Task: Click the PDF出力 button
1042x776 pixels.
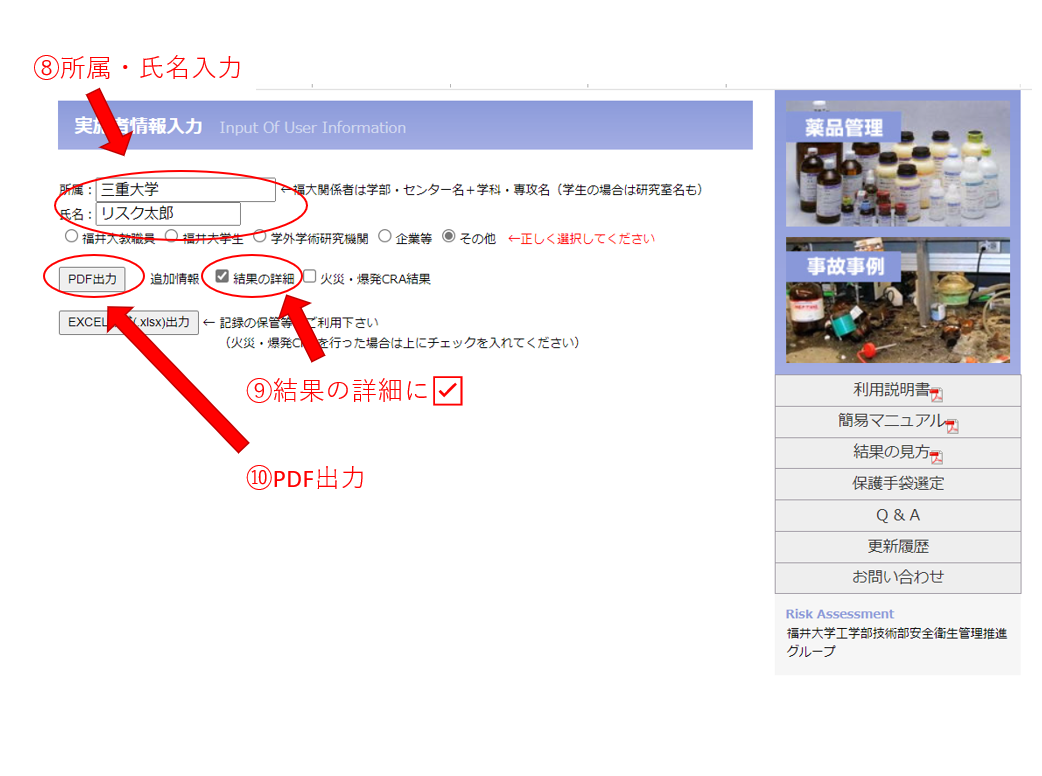Action: [x=92, y=279]
